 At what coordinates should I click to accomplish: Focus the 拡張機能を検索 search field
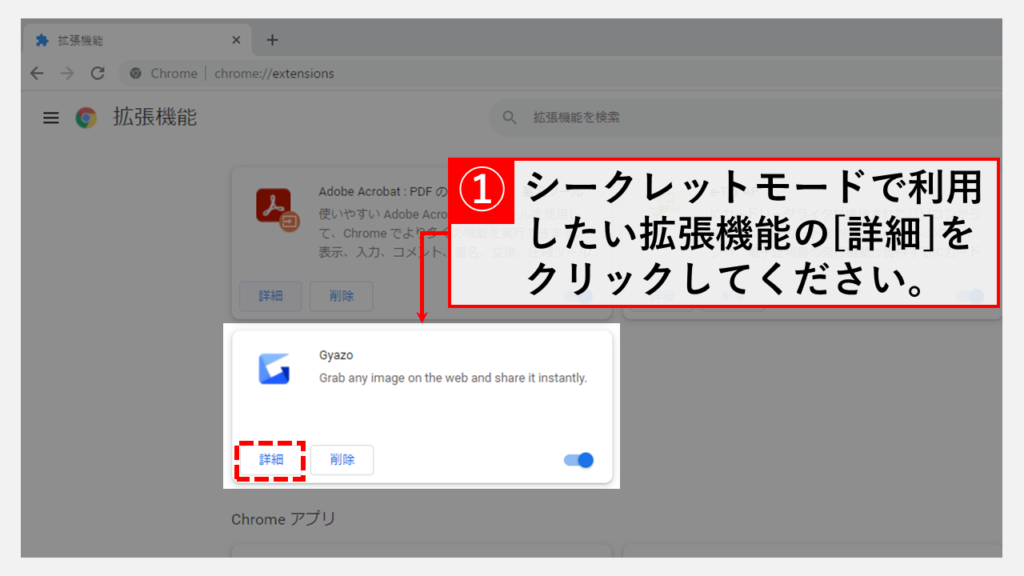pos(700,118)
